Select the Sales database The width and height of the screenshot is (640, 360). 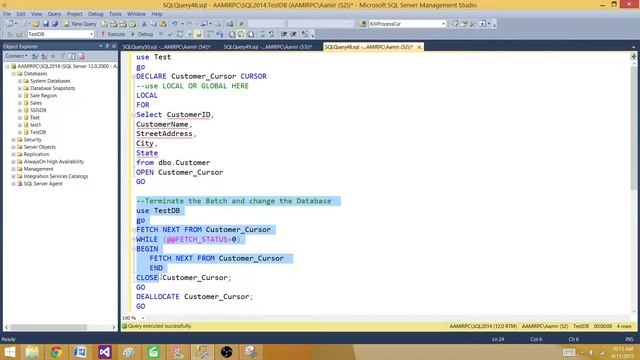(36, 103)
